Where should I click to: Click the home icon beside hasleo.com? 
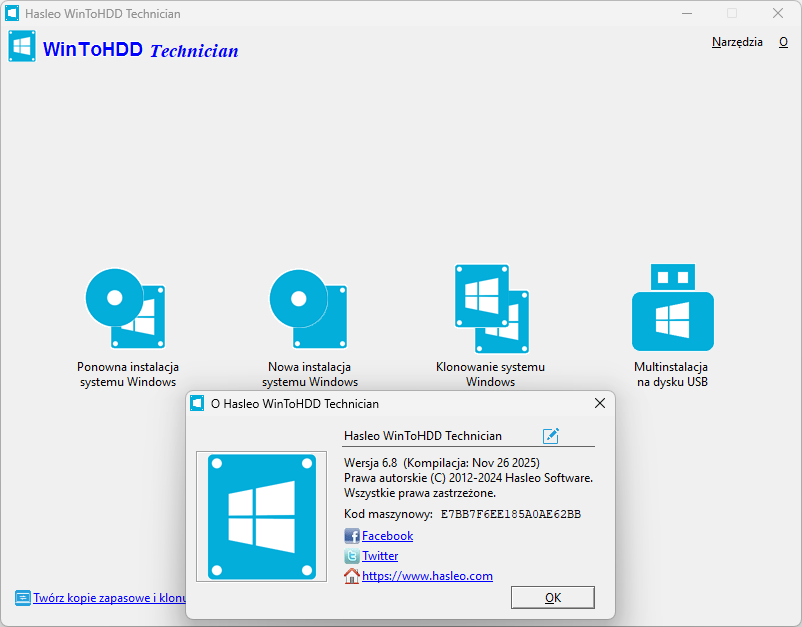tap(352, 576)
